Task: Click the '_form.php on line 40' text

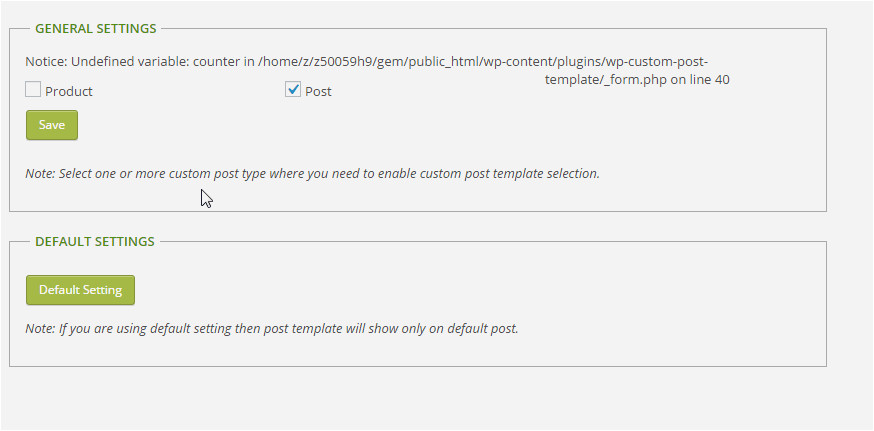Action: pos(637,79)
